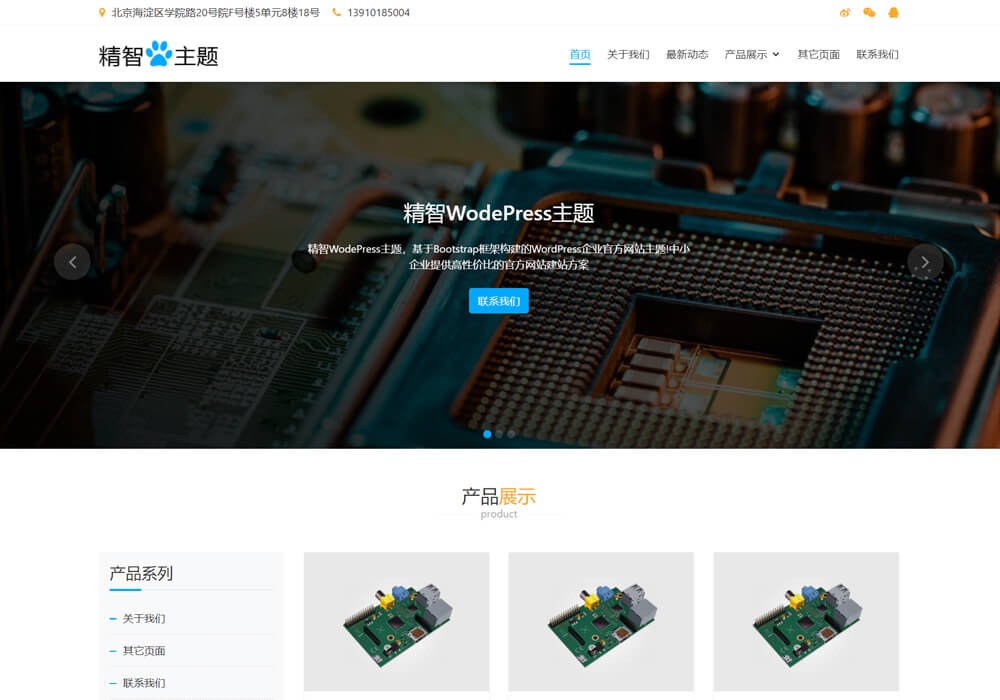Open 其它页面 in the product sidebar
The width and height of the screenshot is (1000, 700).
point(144,651)
